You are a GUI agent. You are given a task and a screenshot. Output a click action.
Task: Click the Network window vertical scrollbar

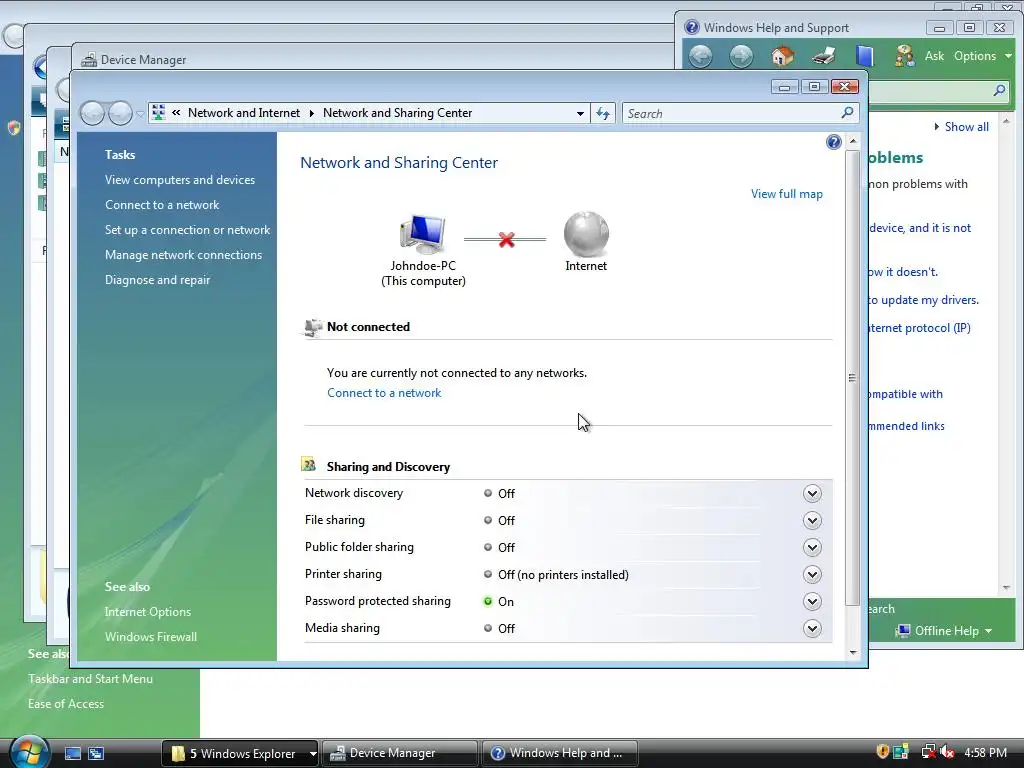tap(852, 378)
